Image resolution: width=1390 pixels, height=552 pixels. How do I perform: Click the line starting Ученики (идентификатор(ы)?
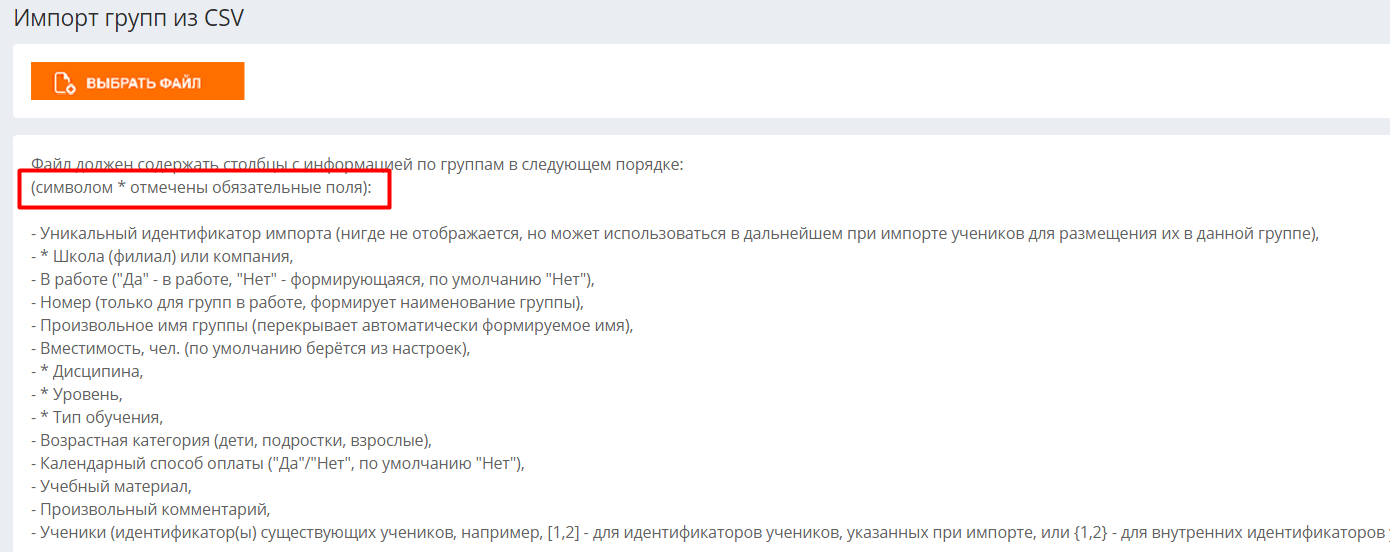tap(710, 532)
